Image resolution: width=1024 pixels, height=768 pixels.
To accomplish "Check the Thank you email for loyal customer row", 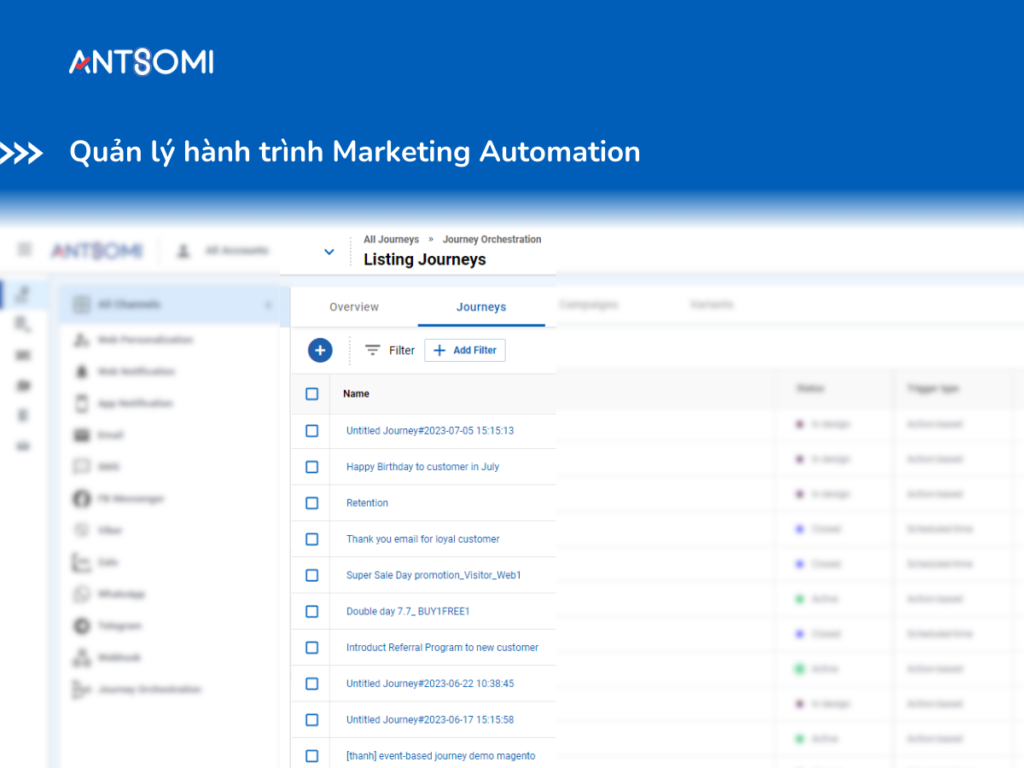I will [312, 539].
